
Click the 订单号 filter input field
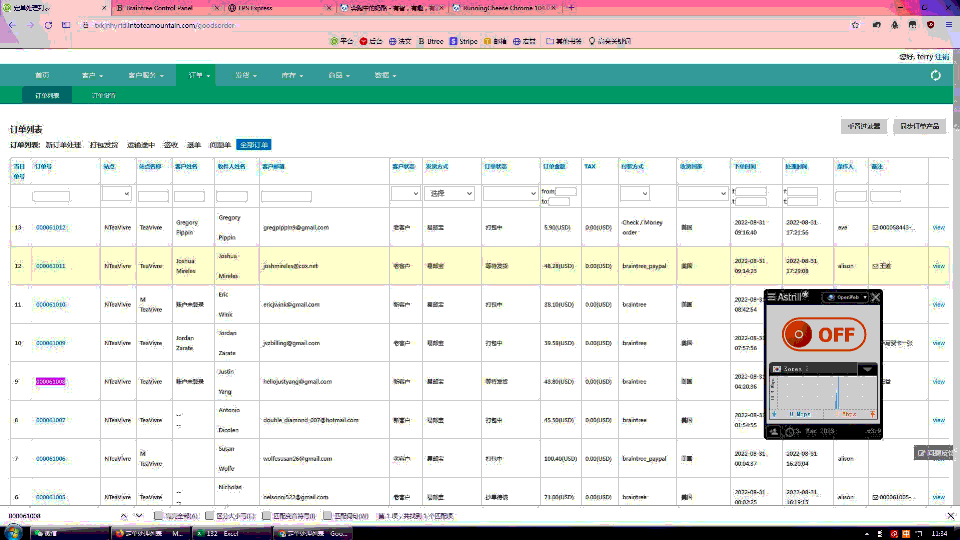coord(51,197)
